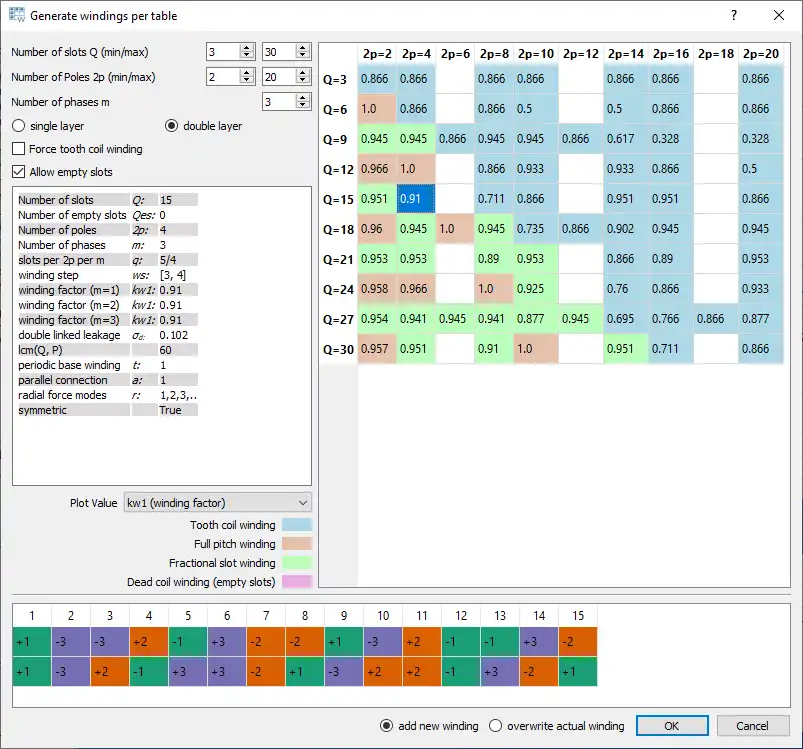Click the Fractional slot winding green swatch
This screenshot has width=803, height=749.
pos(297,563)
